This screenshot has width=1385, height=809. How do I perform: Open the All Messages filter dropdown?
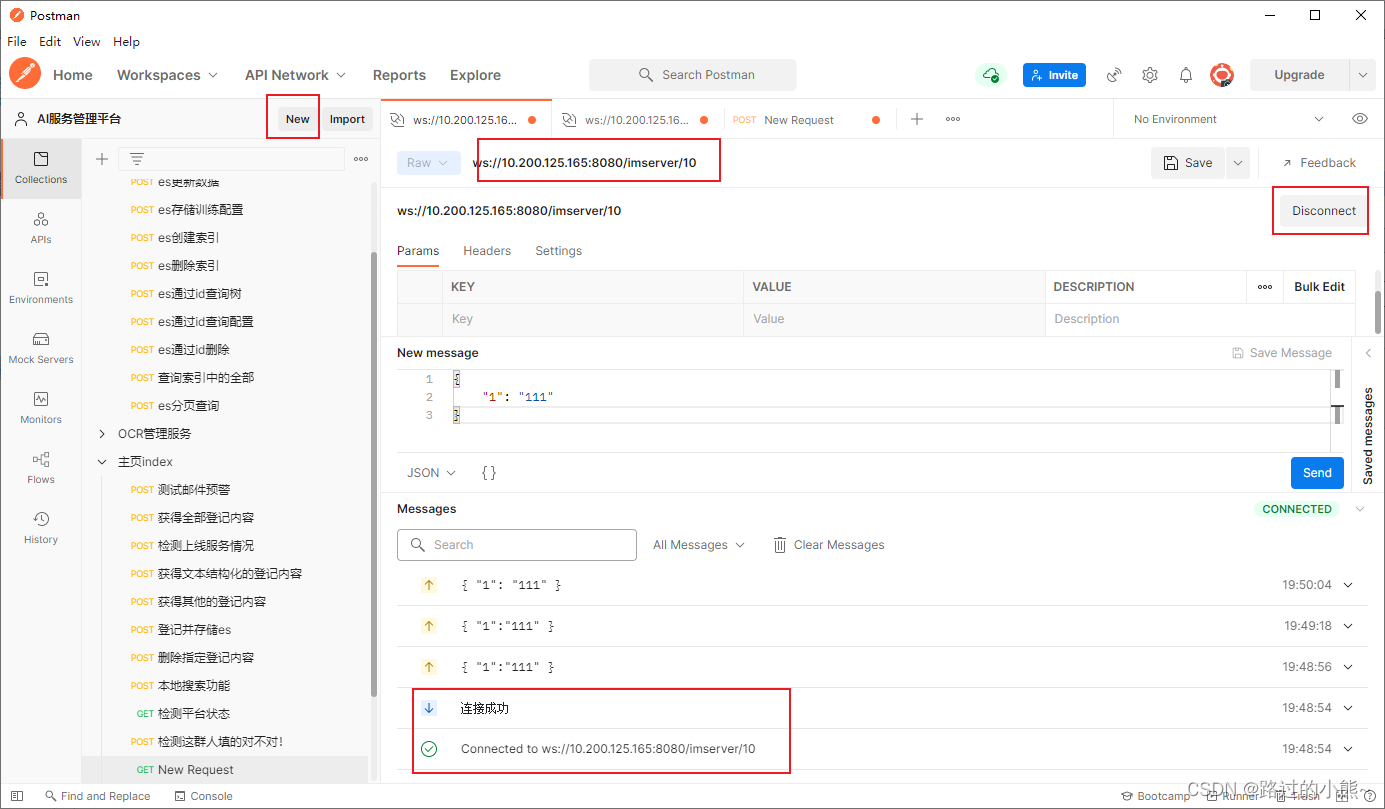(x=697, y=544)
